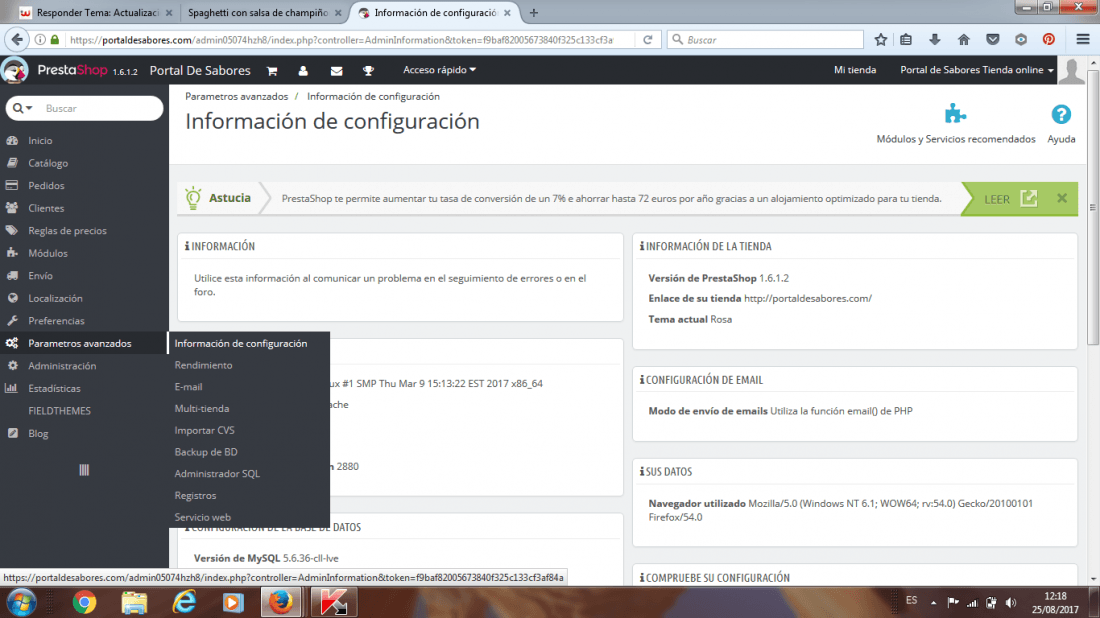The image size is (1100, 618).
Task: Open Módulos in the sidebar
Action: click(x=48, y=253)
